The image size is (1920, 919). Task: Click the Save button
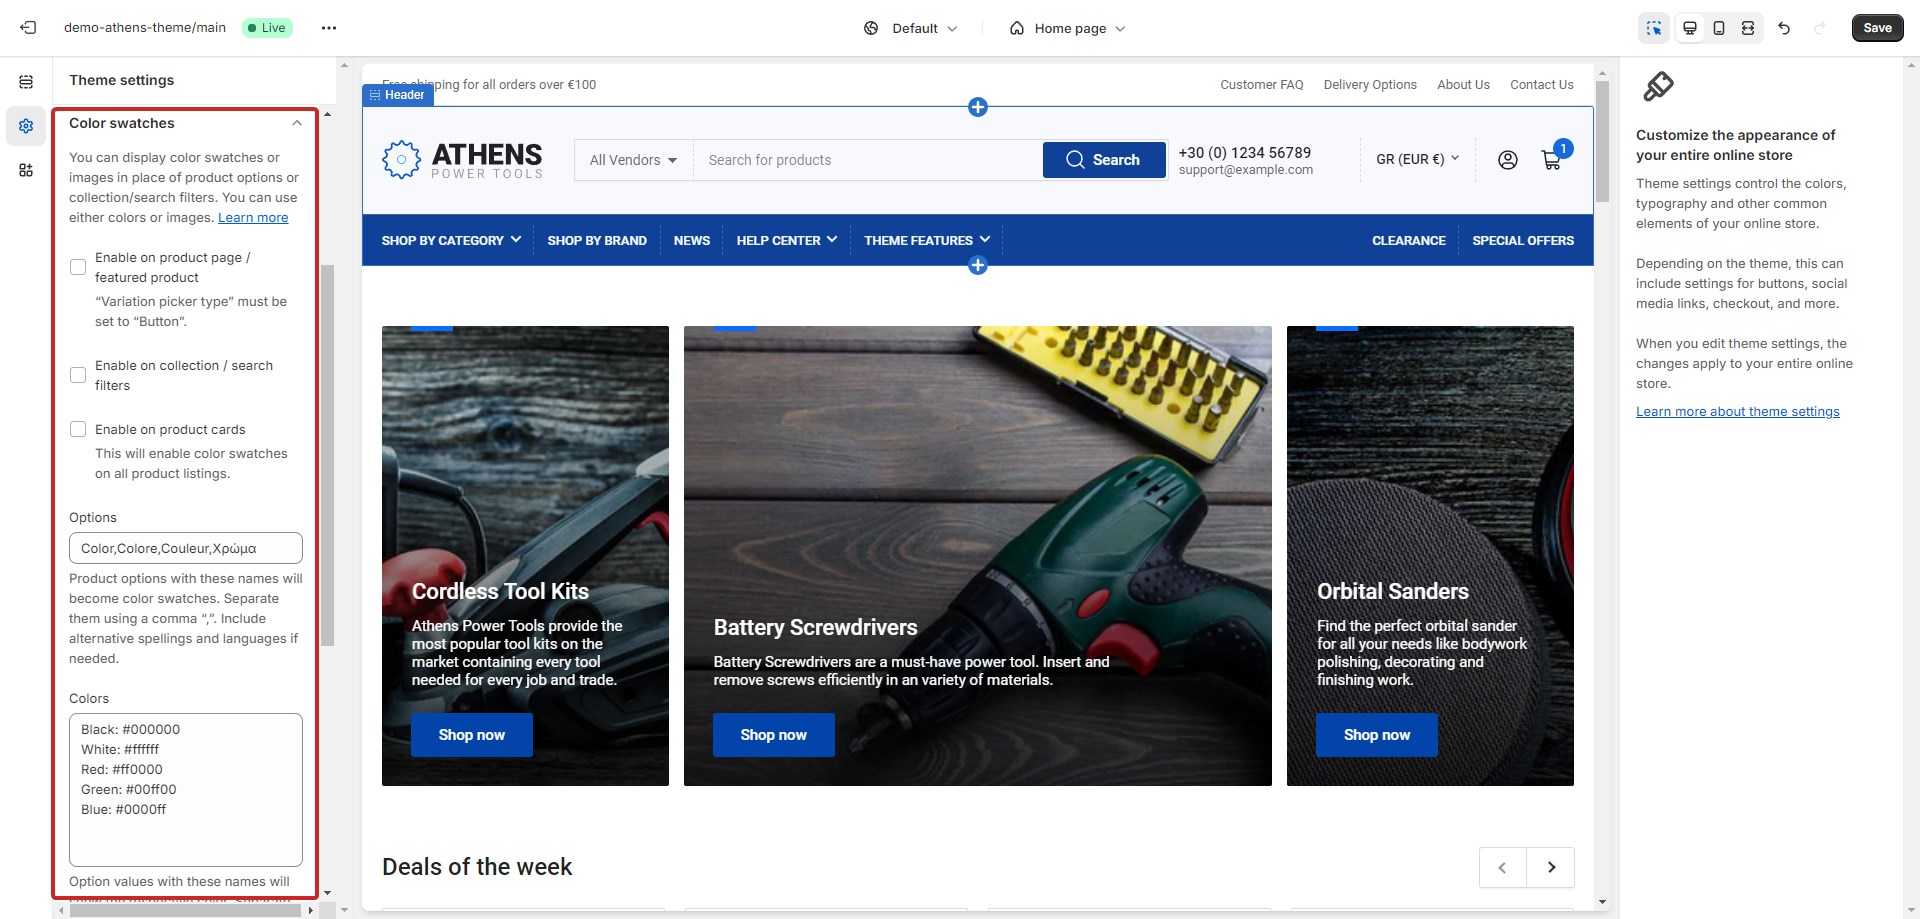[1877, 28]
